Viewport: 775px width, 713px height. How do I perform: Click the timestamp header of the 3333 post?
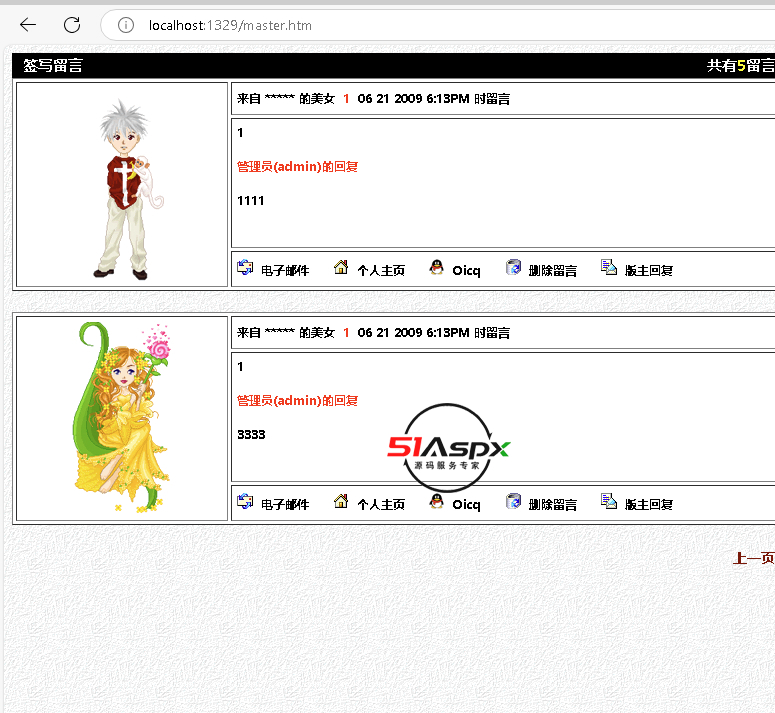(x=373, y=333)
